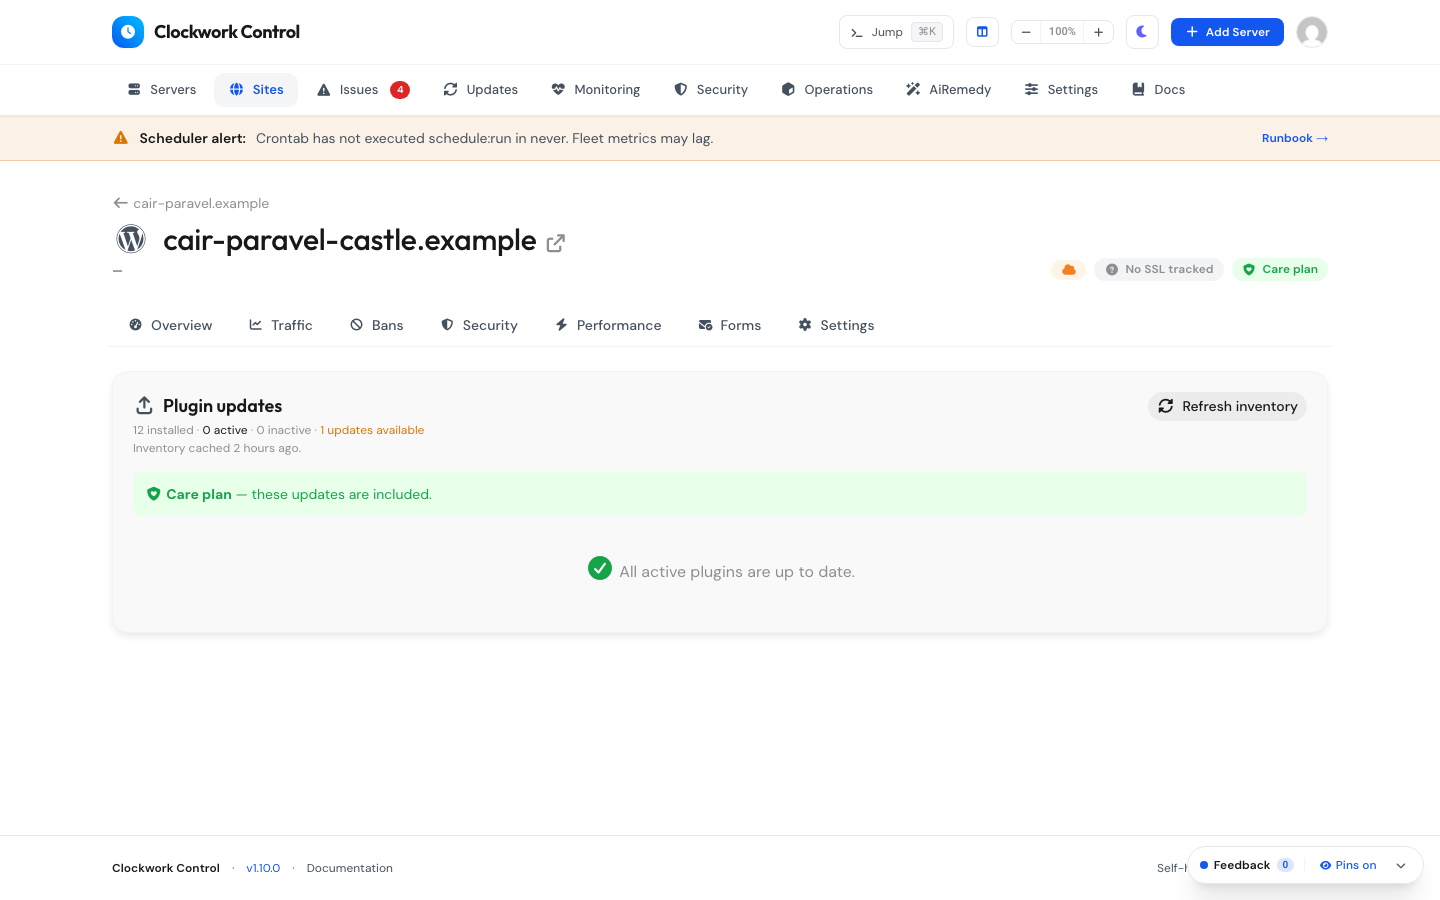This screenshot has width=1440, height=900.
Task: Open the user avatar menu
Action: coord(1312,32)
